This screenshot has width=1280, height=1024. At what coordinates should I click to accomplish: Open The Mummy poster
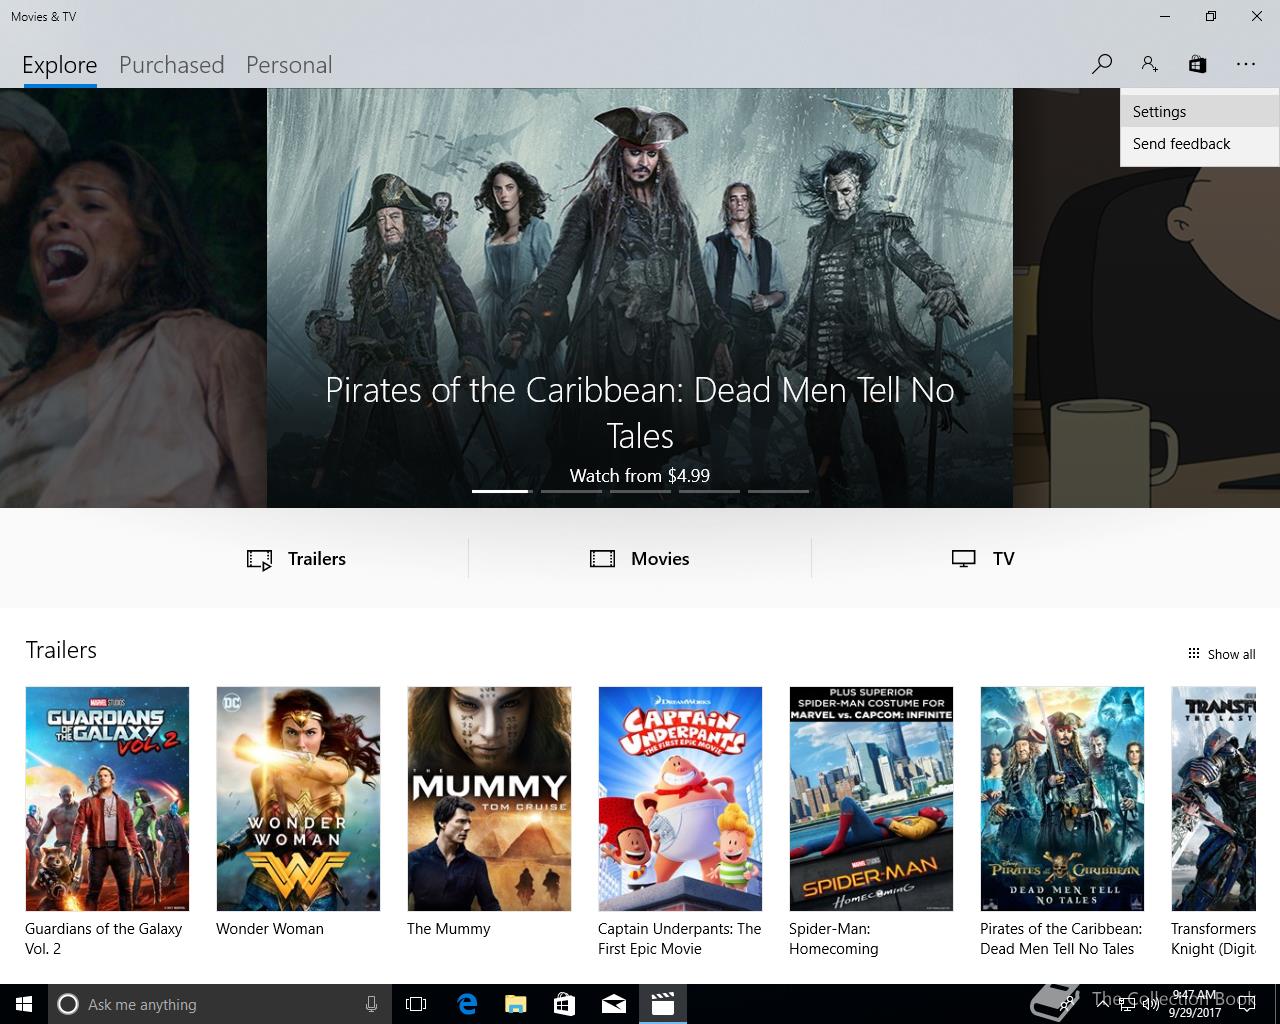pos(489,799)
